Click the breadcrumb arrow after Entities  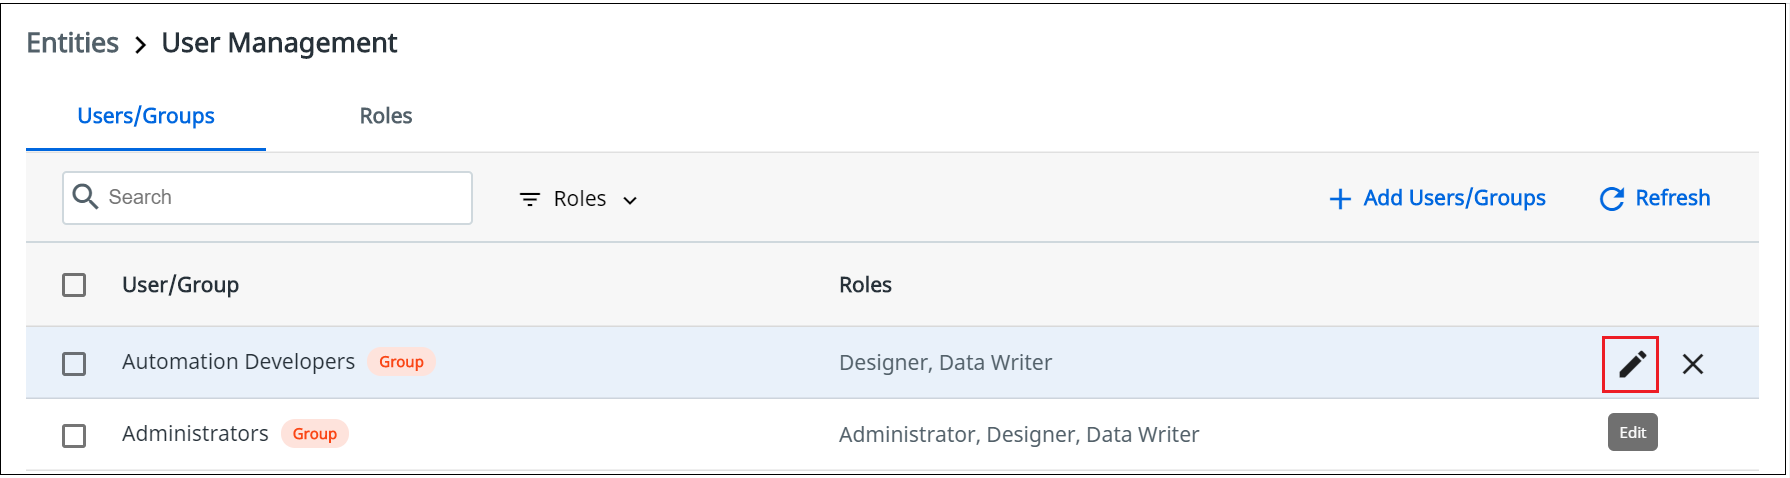tap(140, 44)
